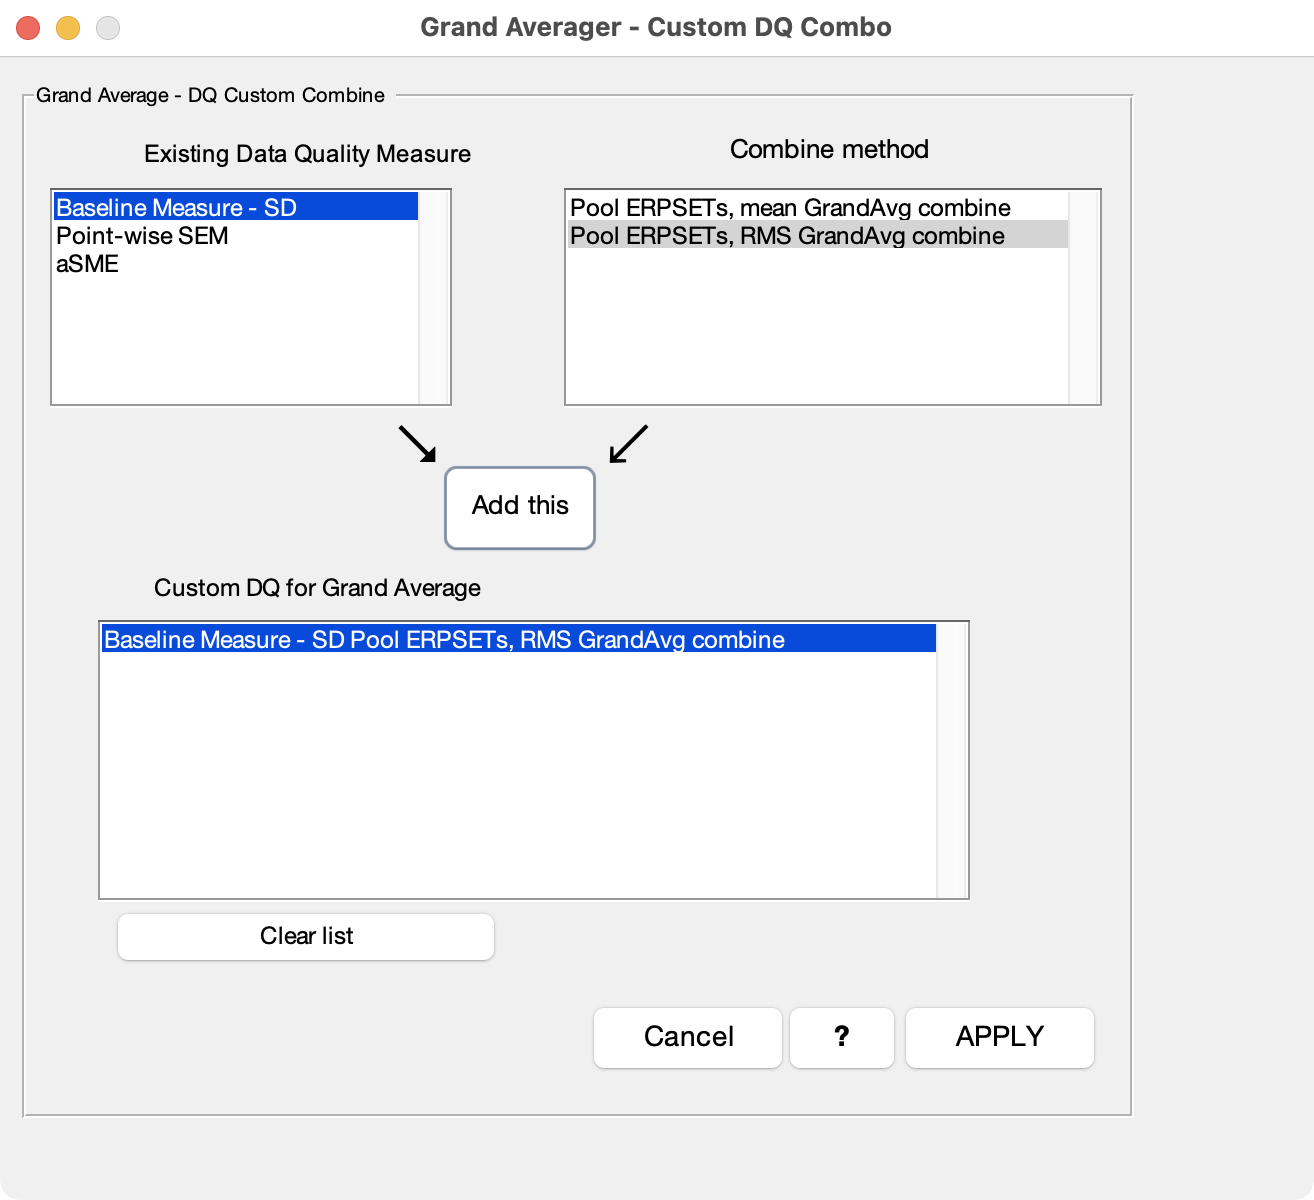The image size is (1314, 1200).
Task: Click the Existing Data Quality Measure list scrollbar
Action: pyautogui.click(x=434, y=297)
